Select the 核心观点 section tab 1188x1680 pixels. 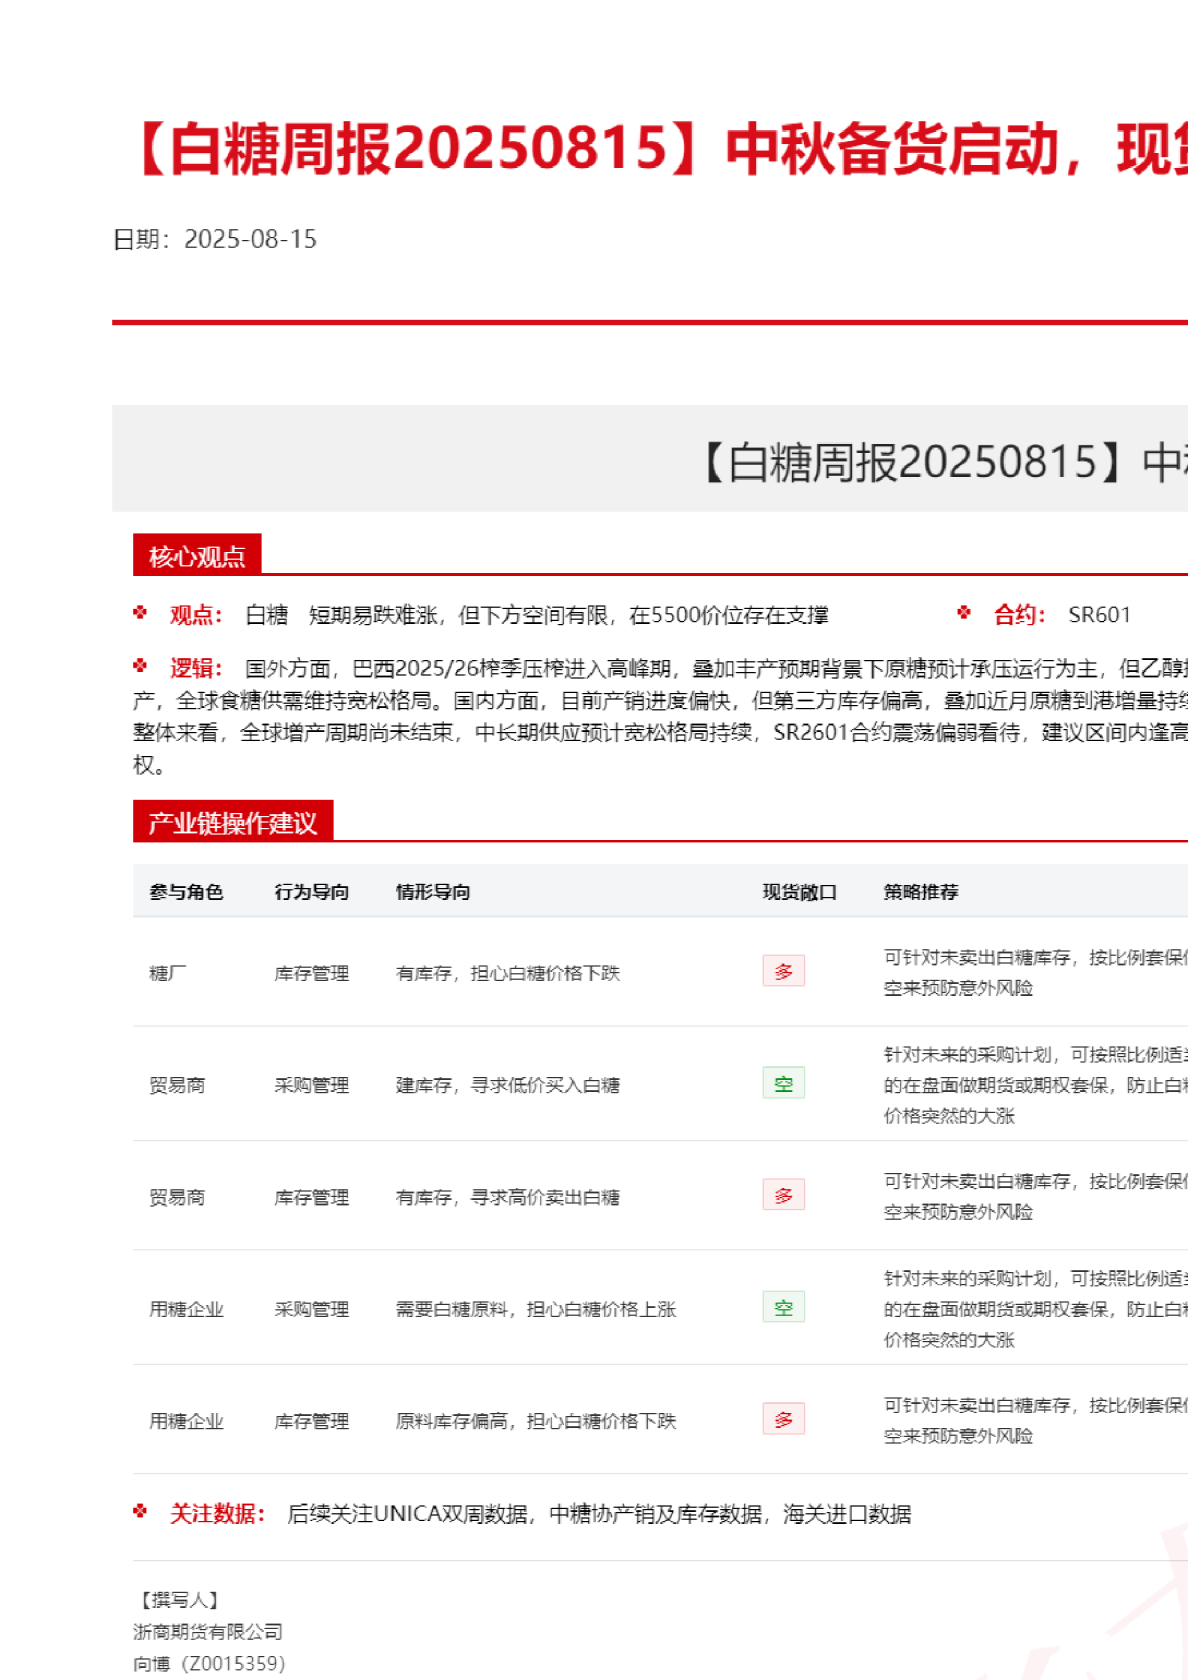click(197, 556)
